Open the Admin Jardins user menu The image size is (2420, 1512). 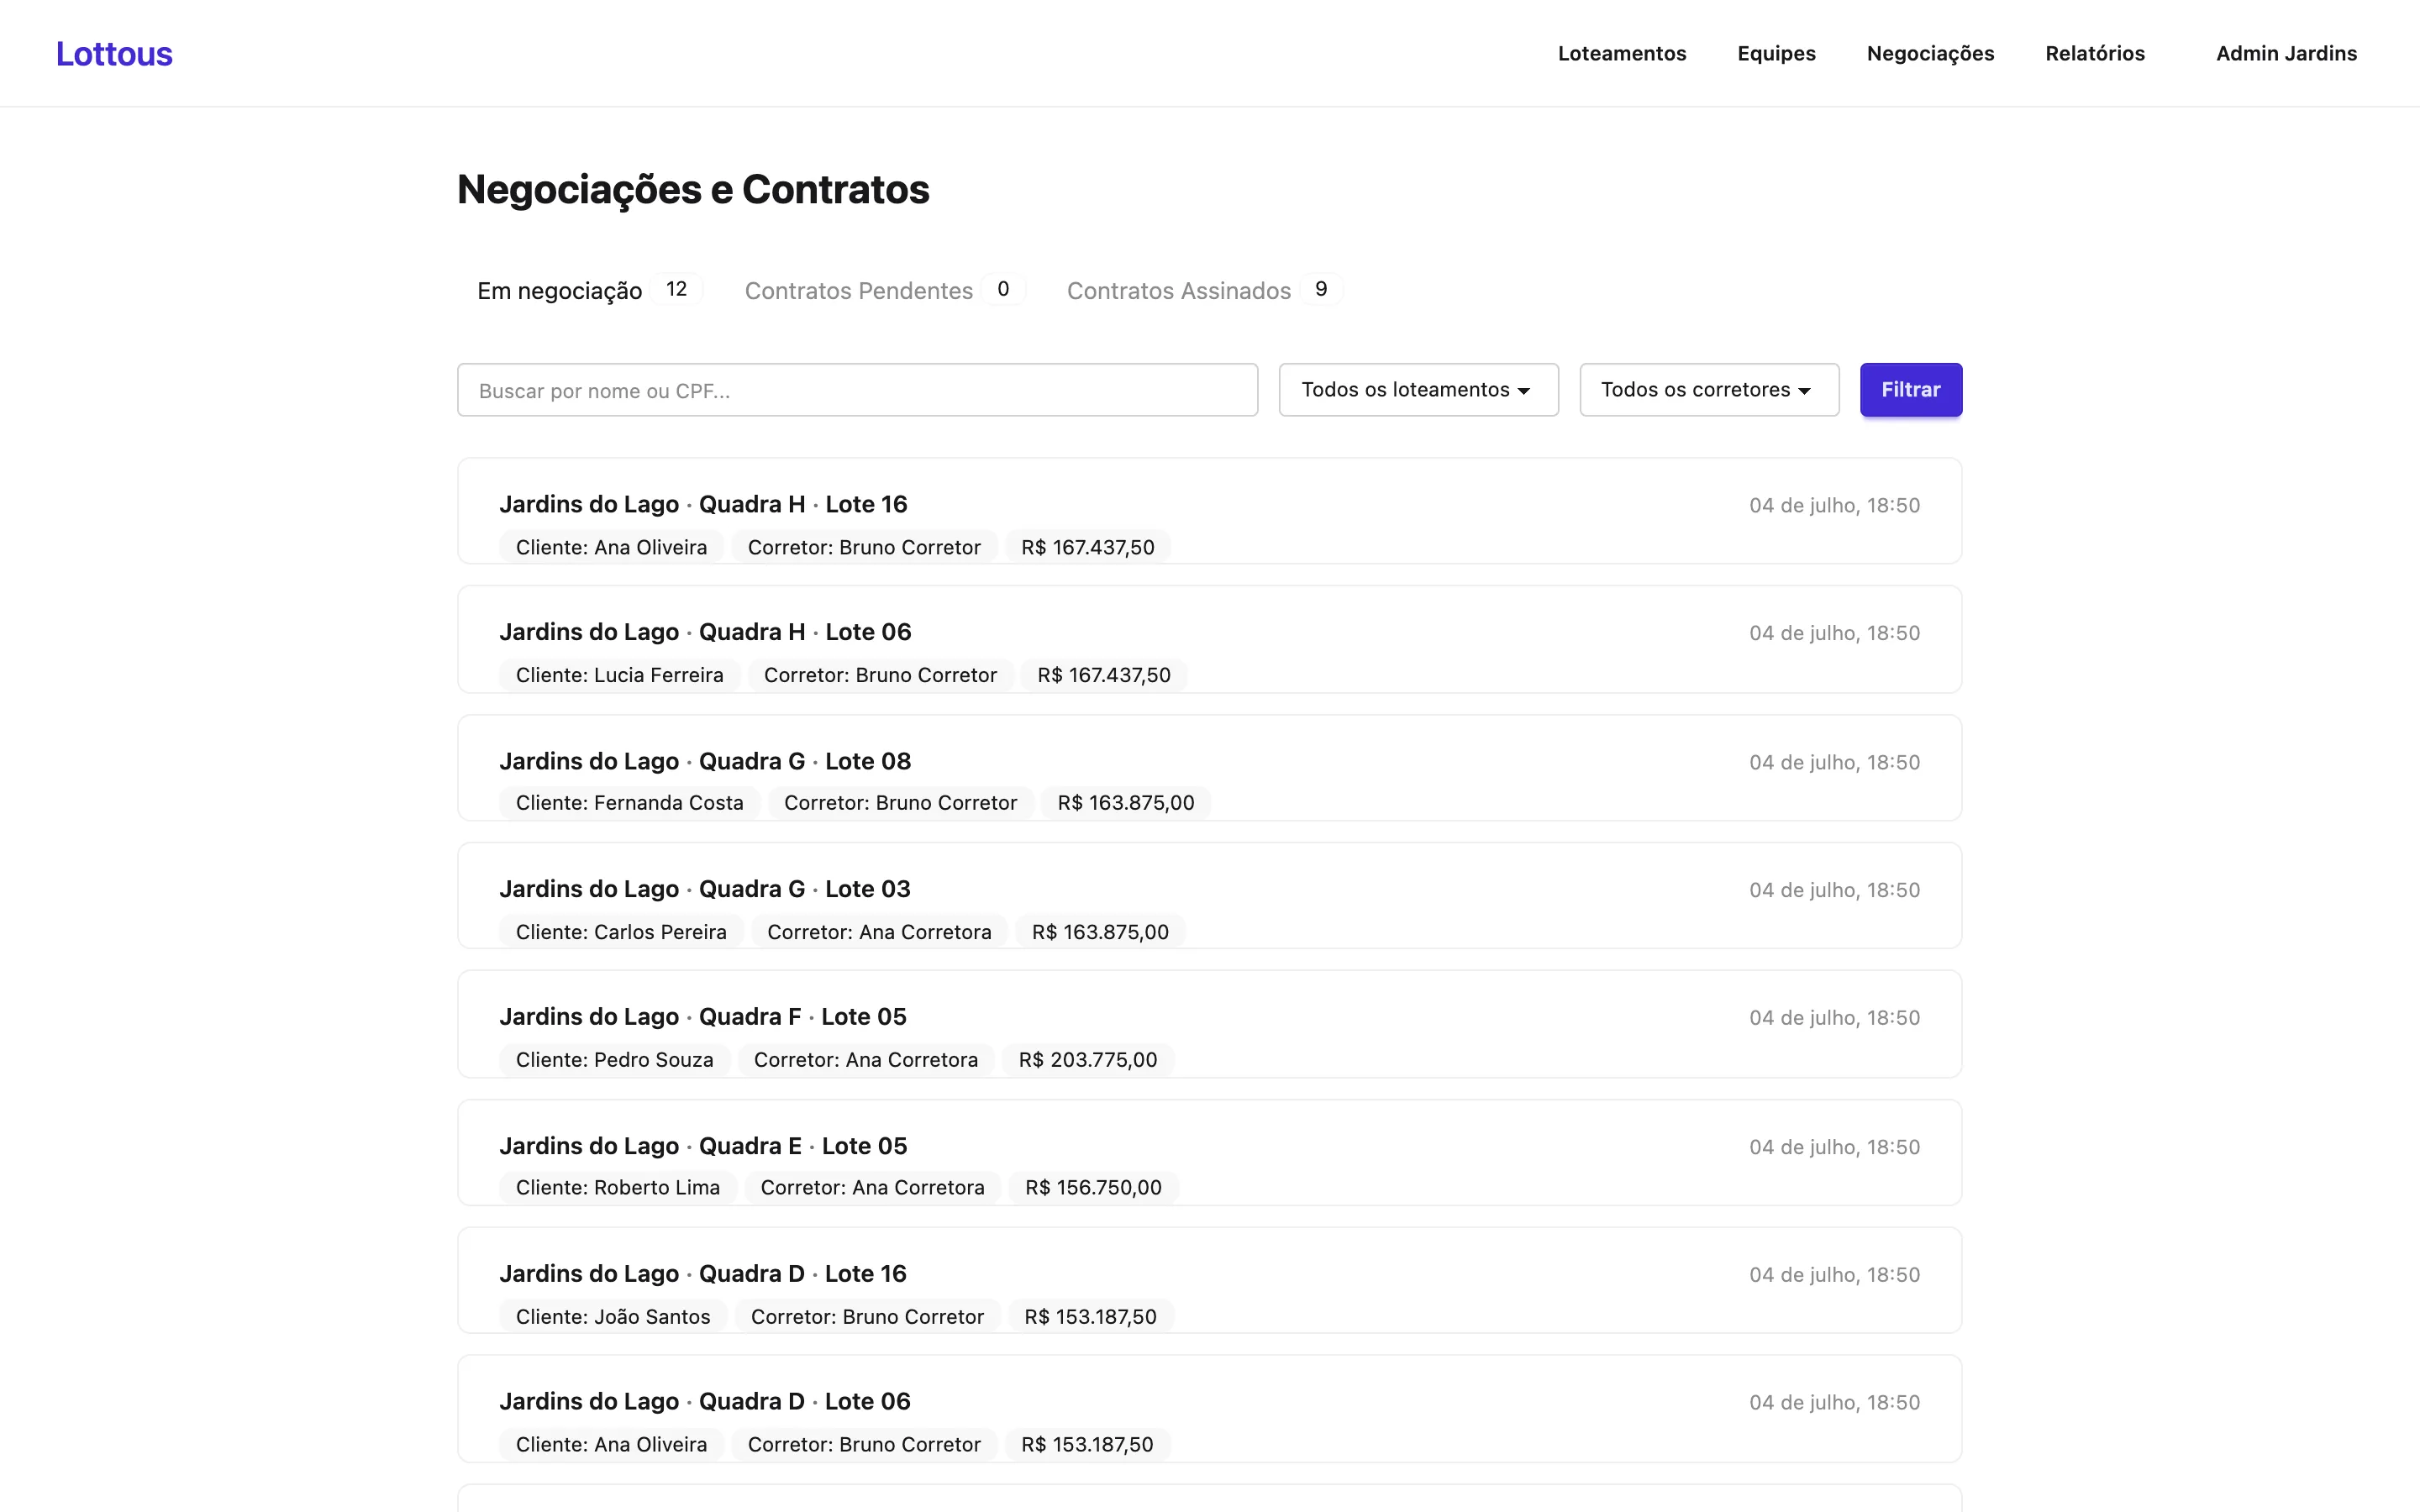click(2286, 53)
